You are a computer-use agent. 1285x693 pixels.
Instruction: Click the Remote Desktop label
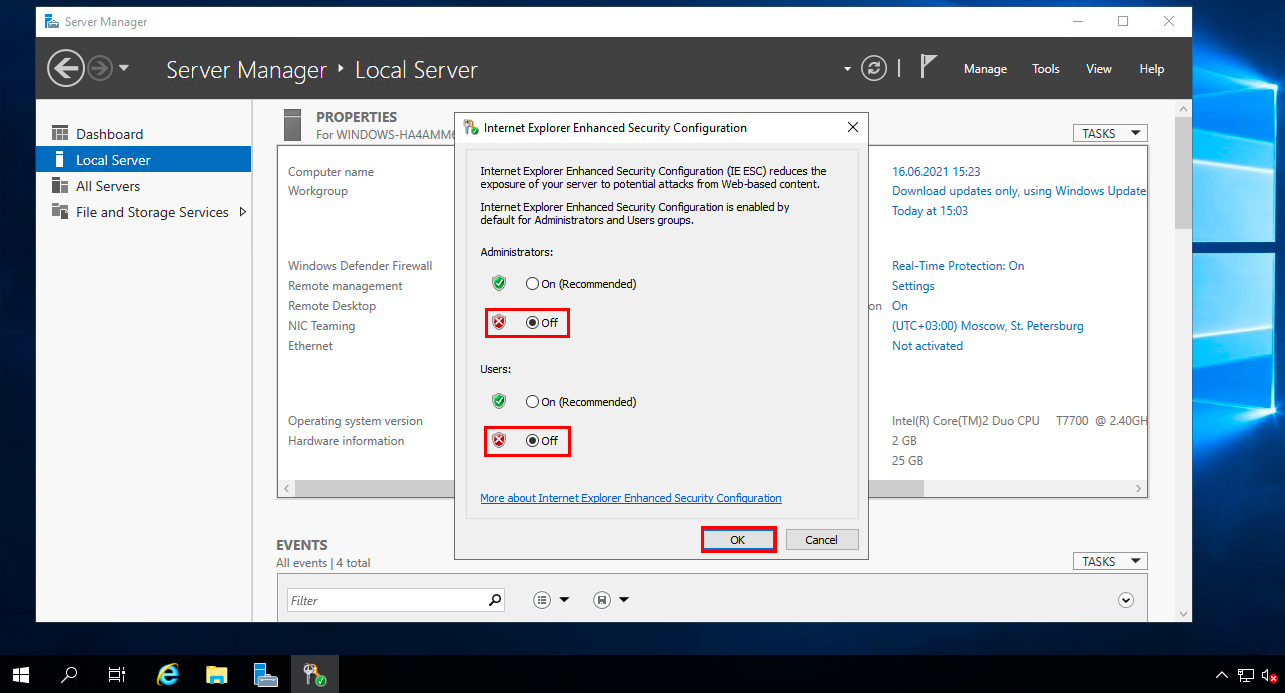(x=332, y=306)
